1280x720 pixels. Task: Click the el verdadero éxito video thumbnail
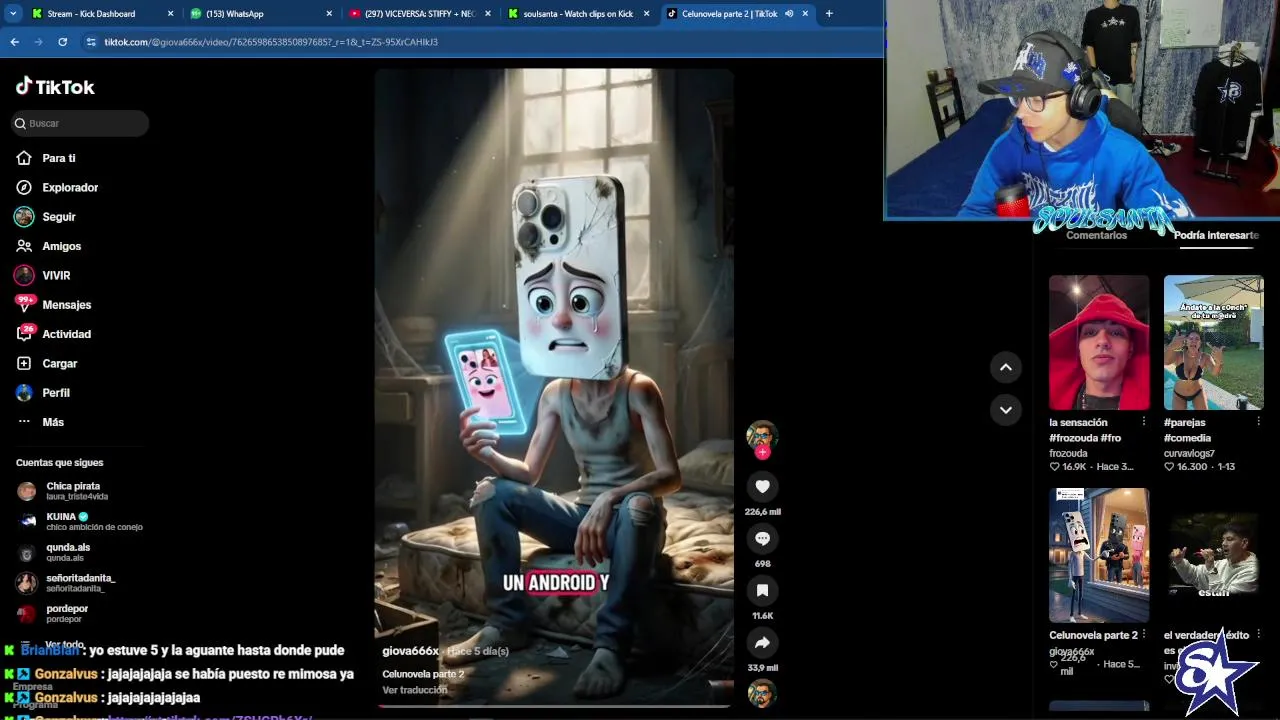1213,555
